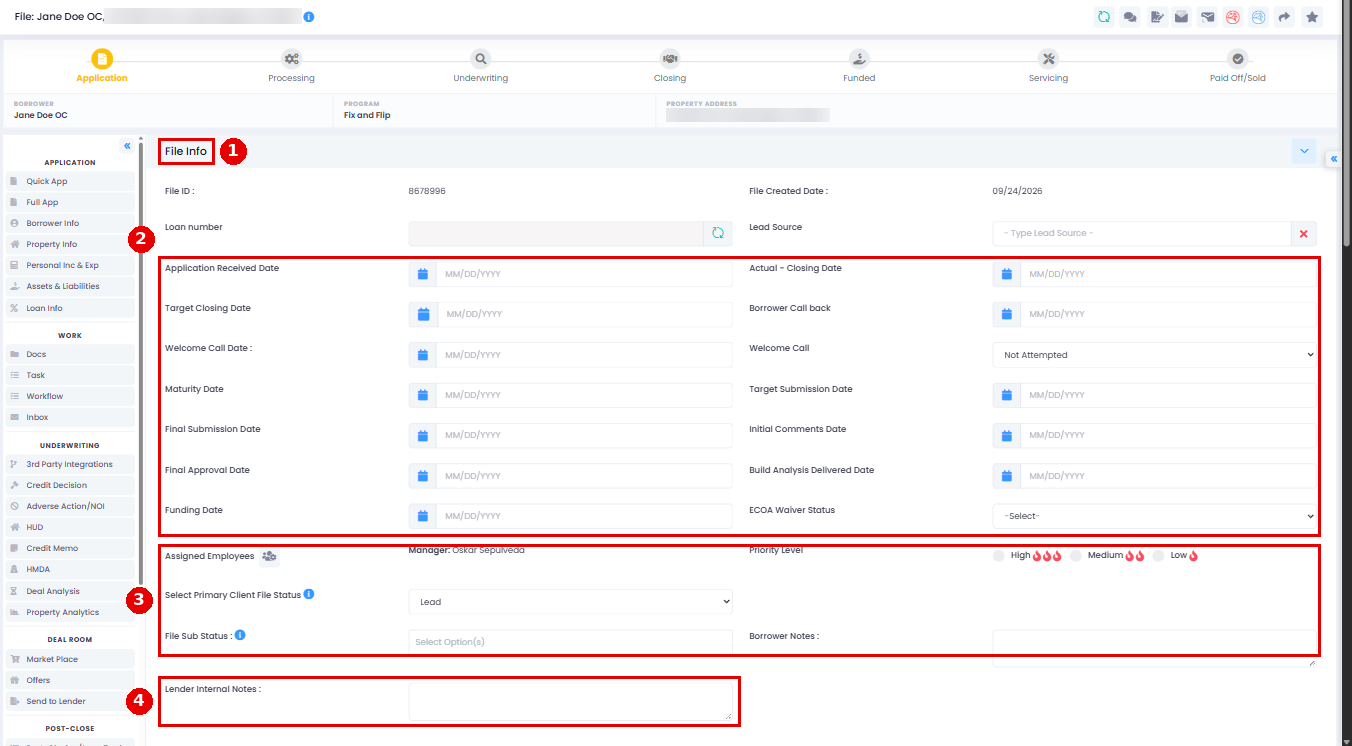Open Borrower Info in the sidebar
Screen dimensions: 1352x746
point(70,223)
